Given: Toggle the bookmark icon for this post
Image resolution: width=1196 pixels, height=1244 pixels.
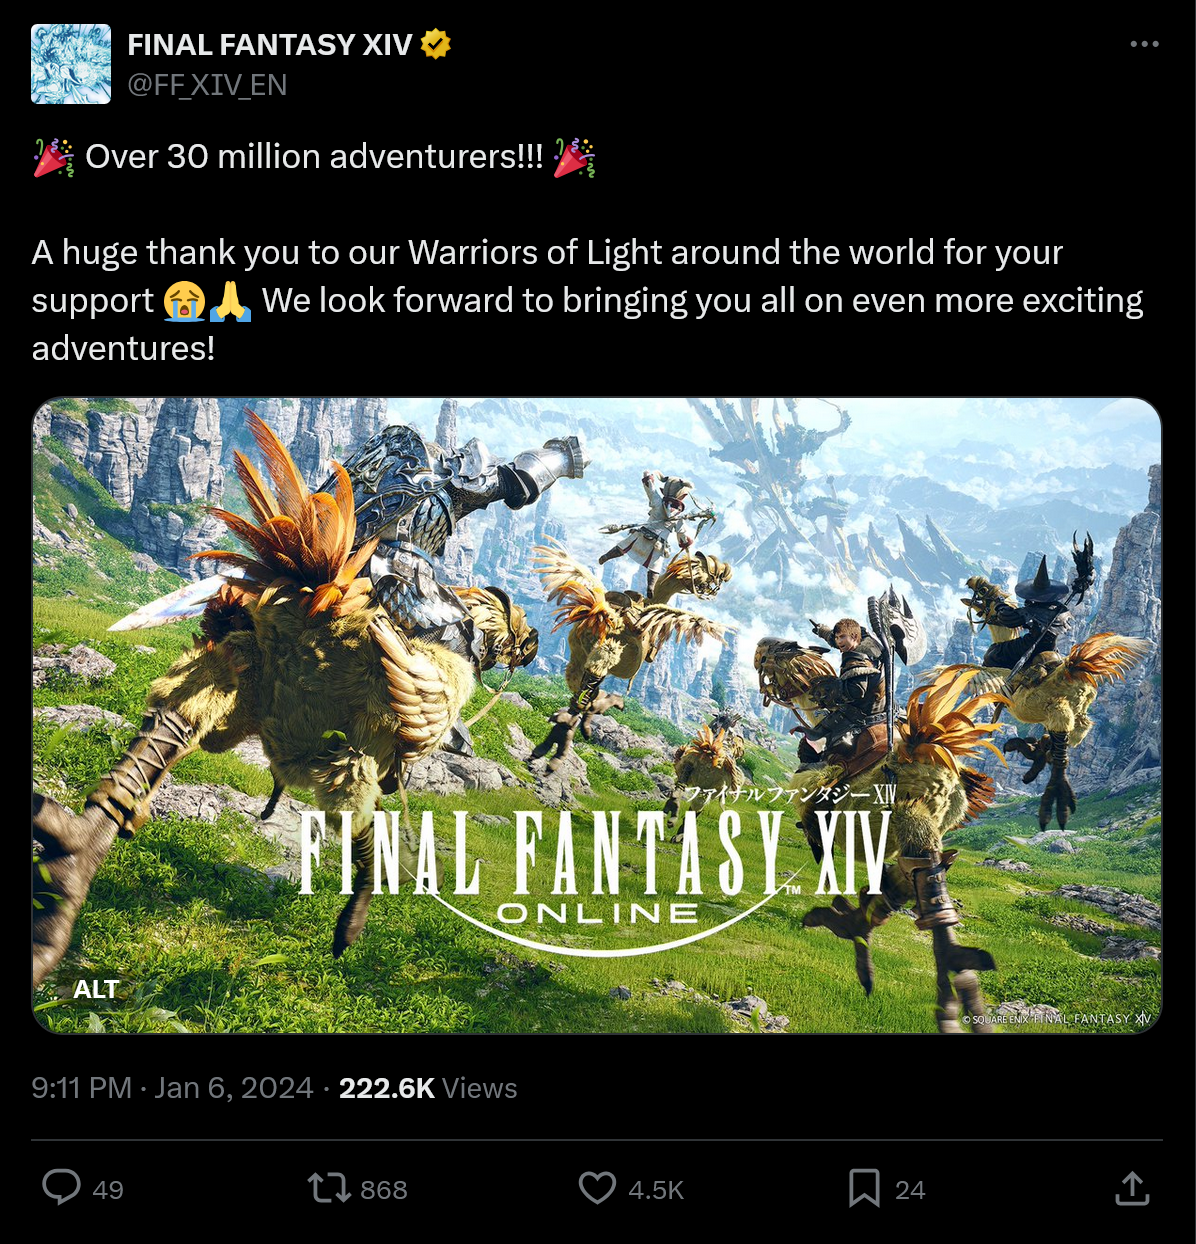Looking at the screenshot, I should [864, 1188].
